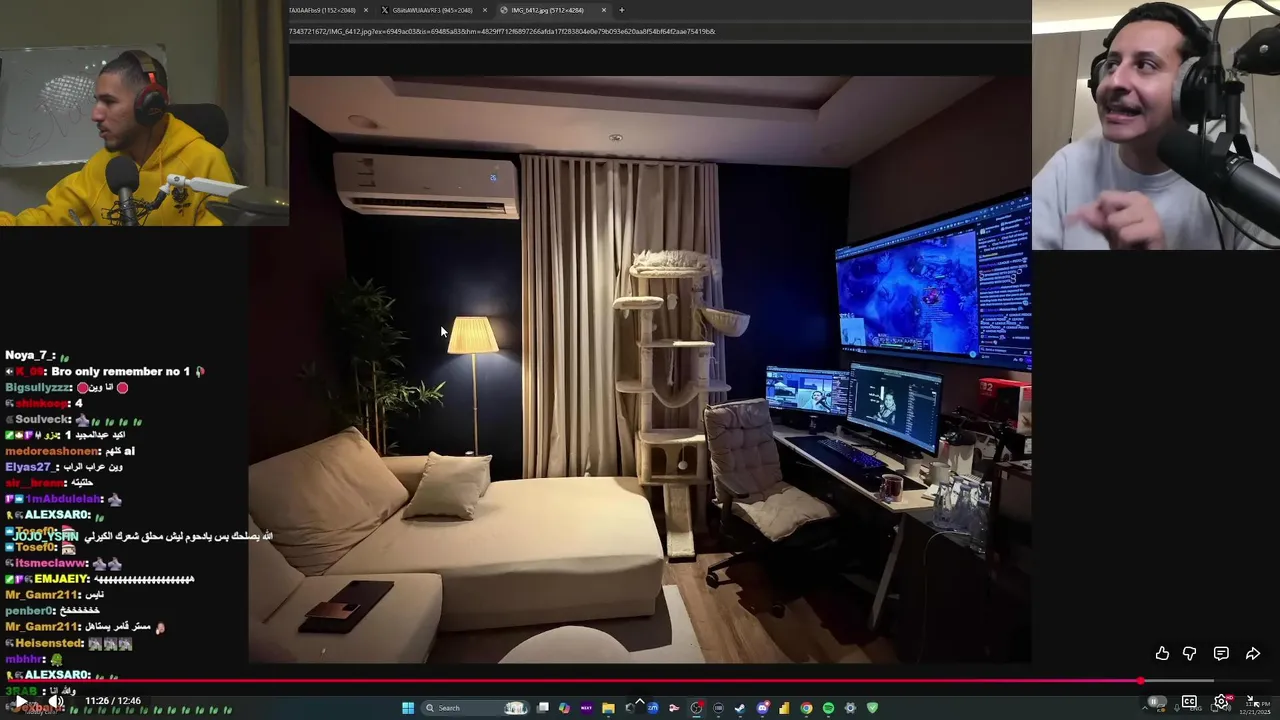Viewport: 1280px width, 720px height.
Task: Open the green shield taskbar app
Action: 872,708
